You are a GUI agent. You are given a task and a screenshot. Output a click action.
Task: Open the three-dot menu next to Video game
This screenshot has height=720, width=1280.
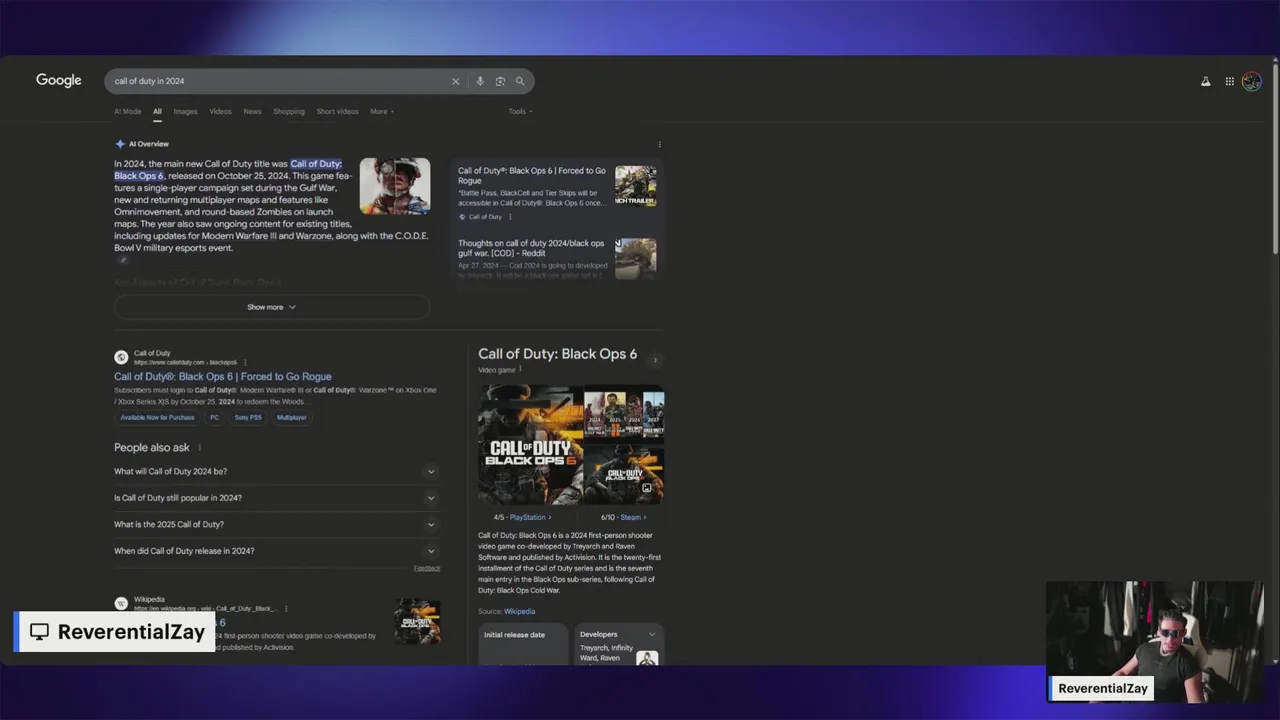(x=521, y=369)
